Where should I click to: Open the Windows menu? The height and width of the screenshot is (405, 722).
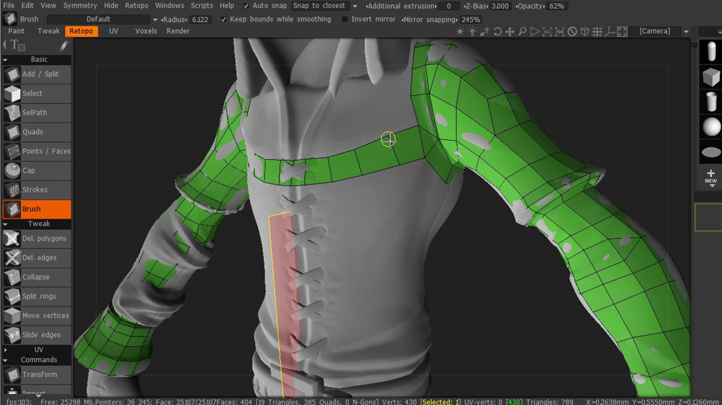(169, 6)
